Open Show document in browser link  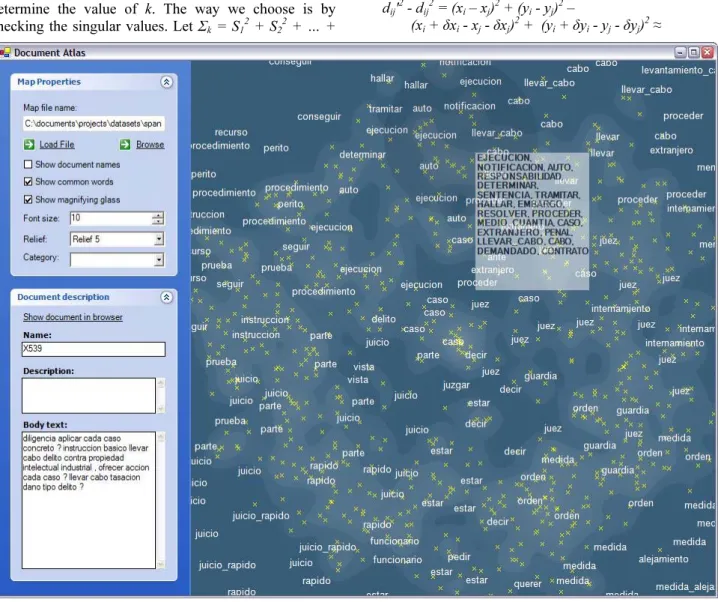tap(73, 317)
